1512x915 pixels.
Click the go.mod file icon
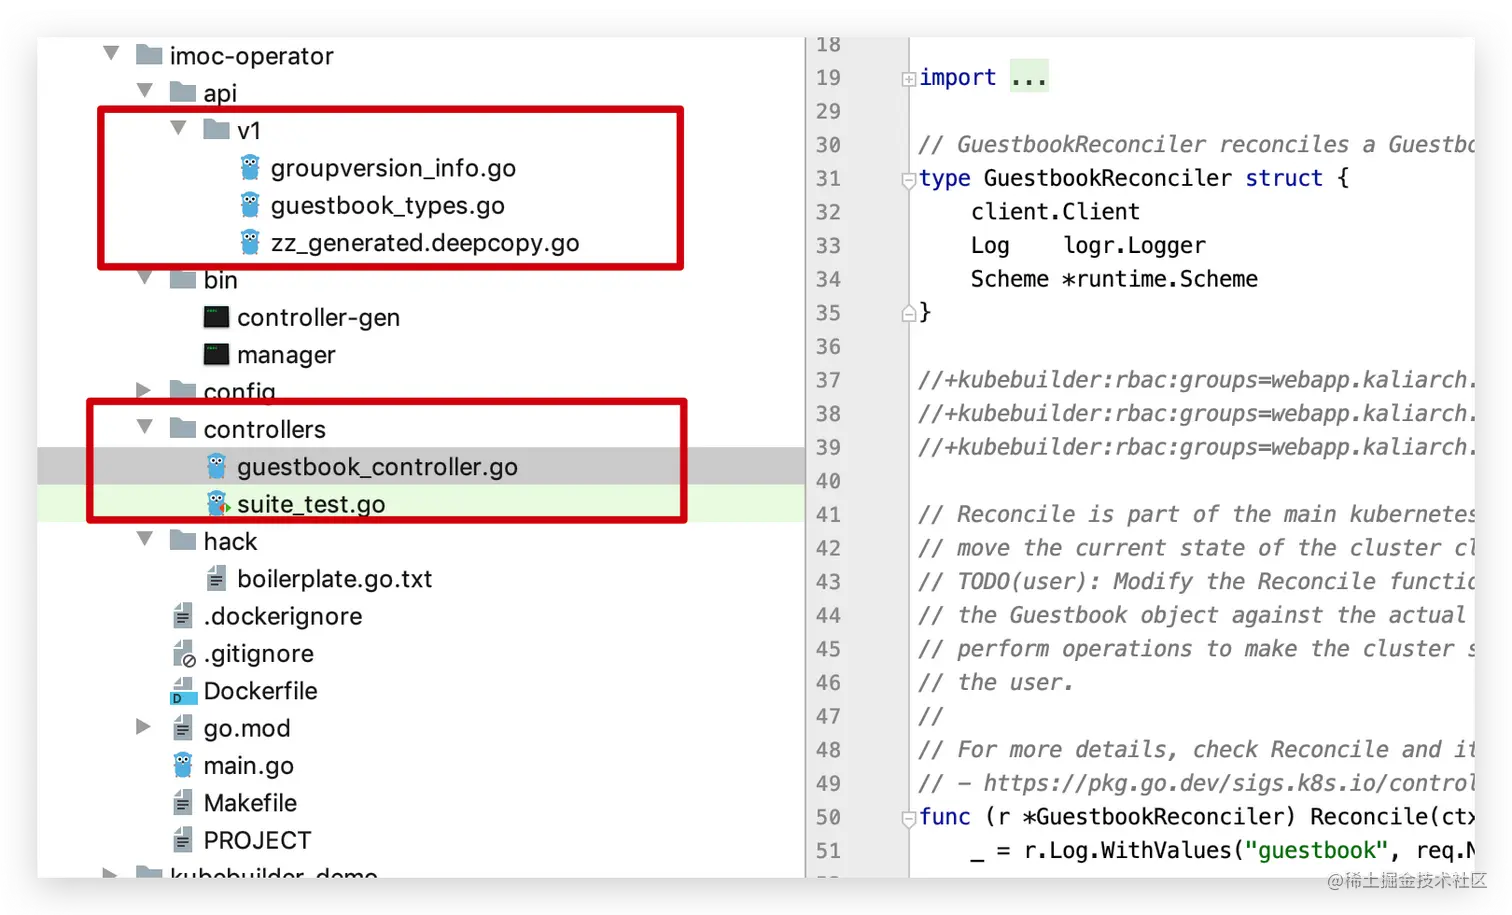(x=182, y=727)
